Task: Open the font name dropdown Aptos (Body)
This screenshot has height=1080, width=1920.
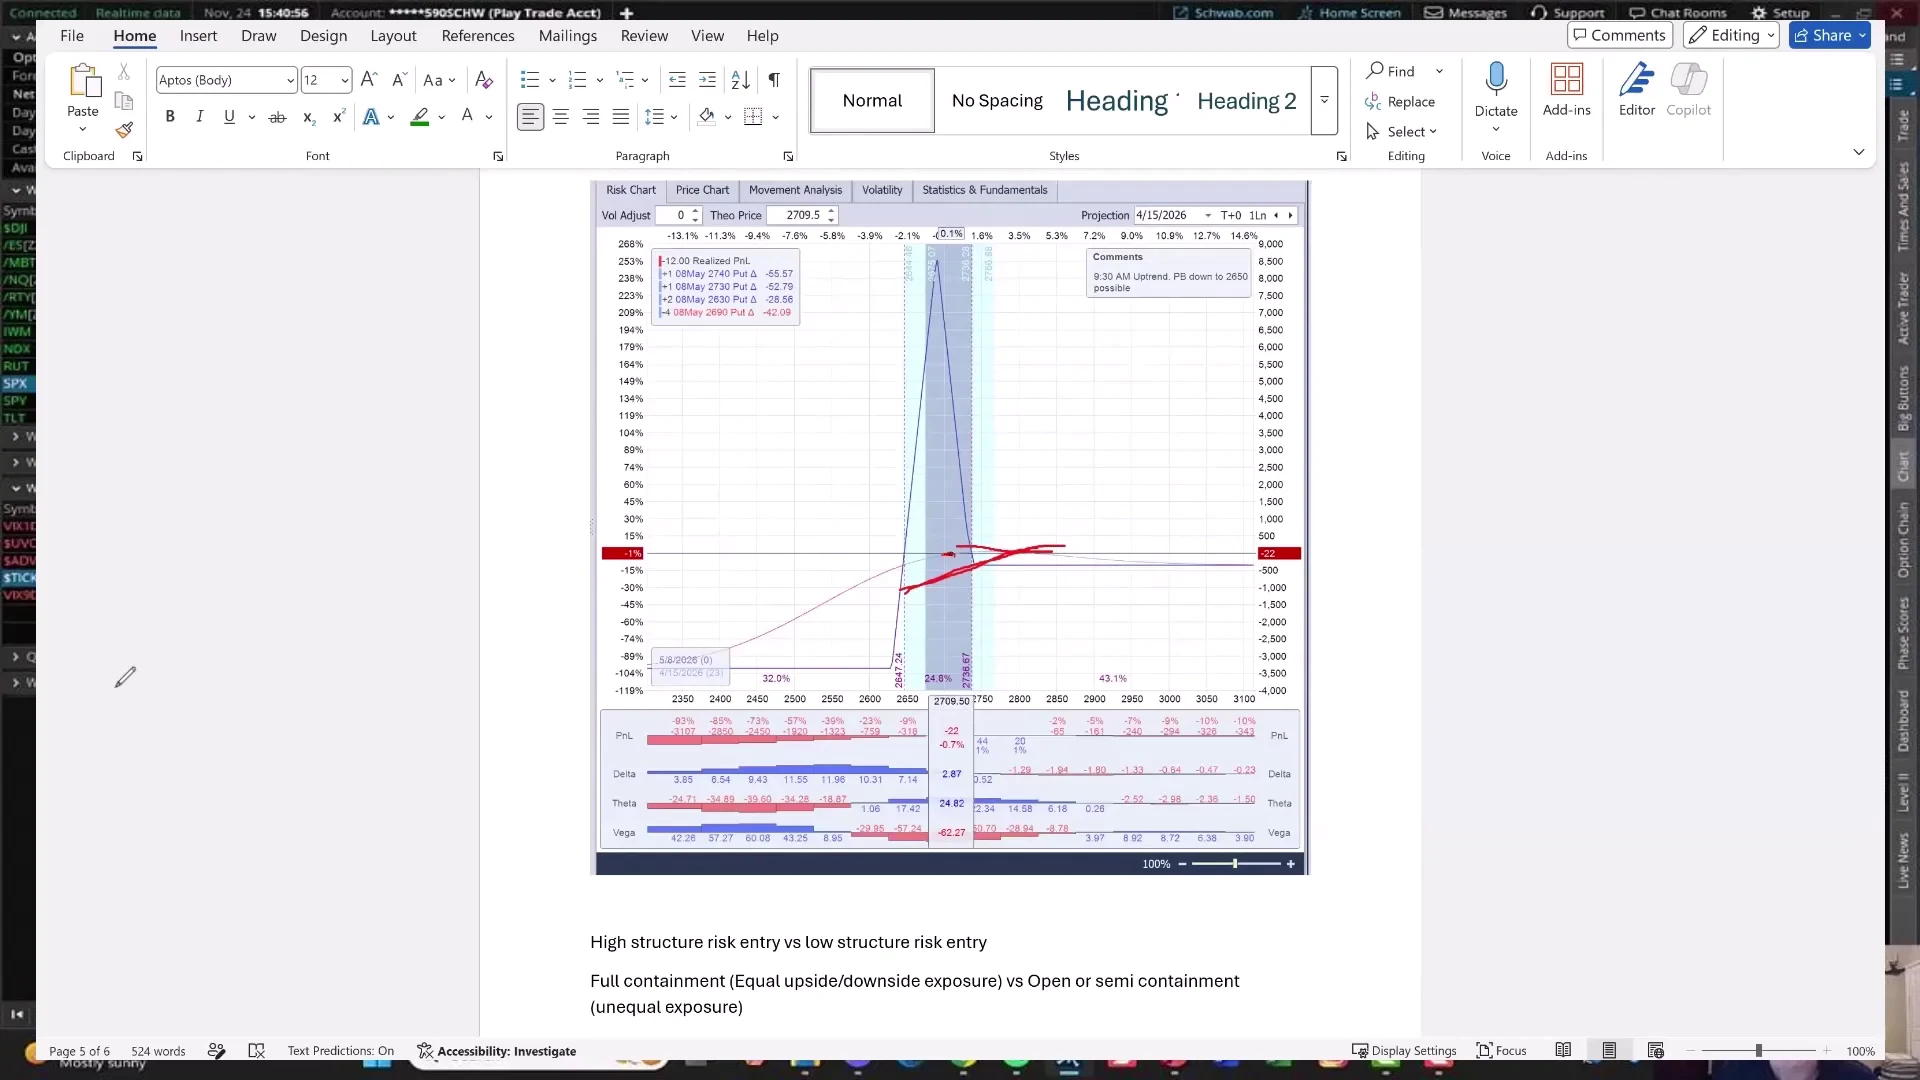Action: point(290,80)
